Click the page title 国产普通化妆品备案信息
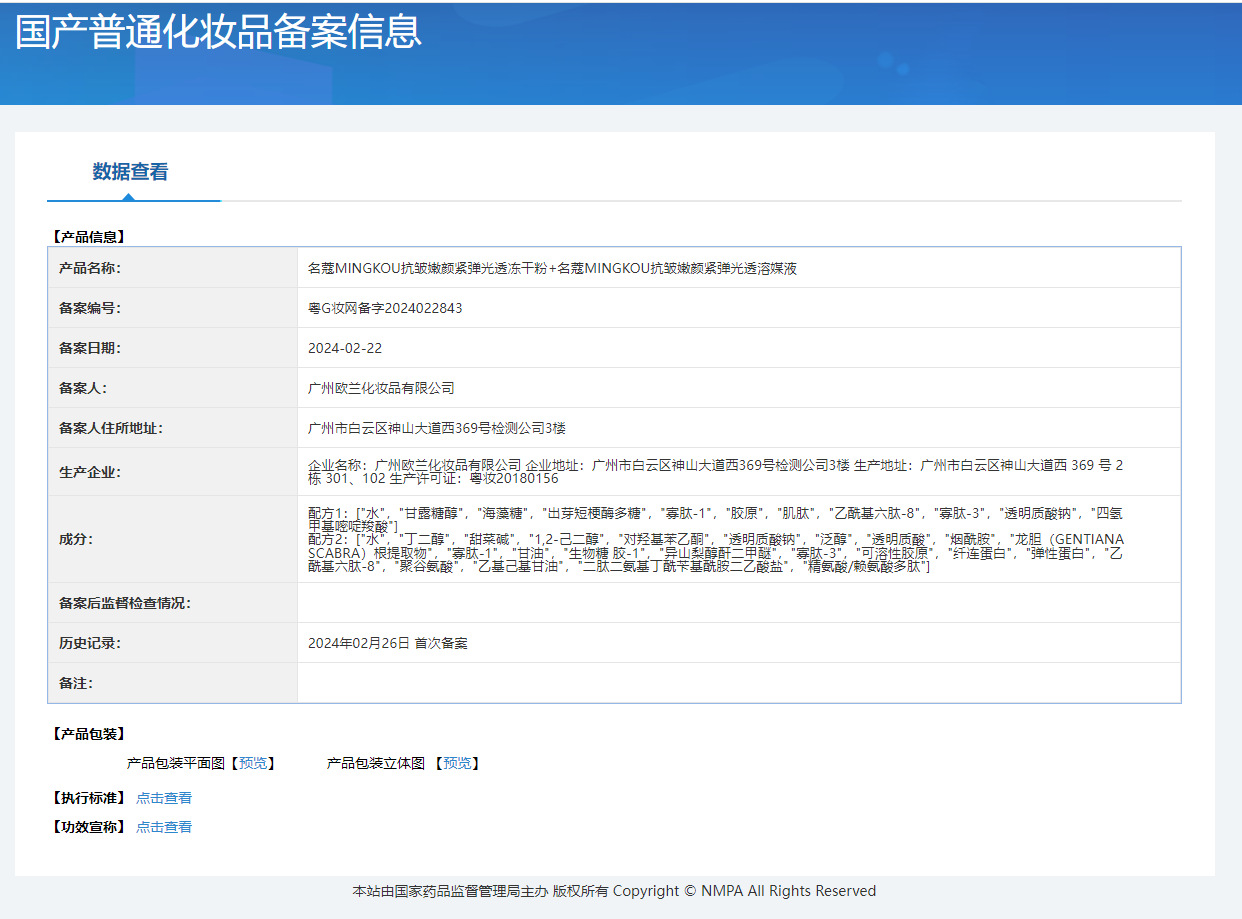Viewport: 1242px width, 919px height. point(218,31)
